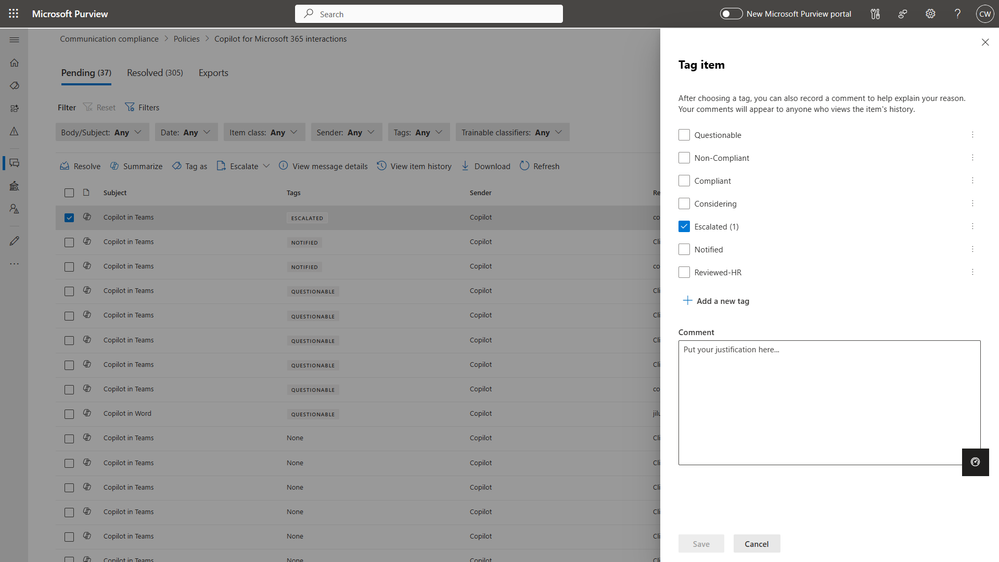Open the Trainable classifiers dropdown
Image resolution: width=999 pixels, height=562 pixels.
pyautogui.click(x=512, y=132)
